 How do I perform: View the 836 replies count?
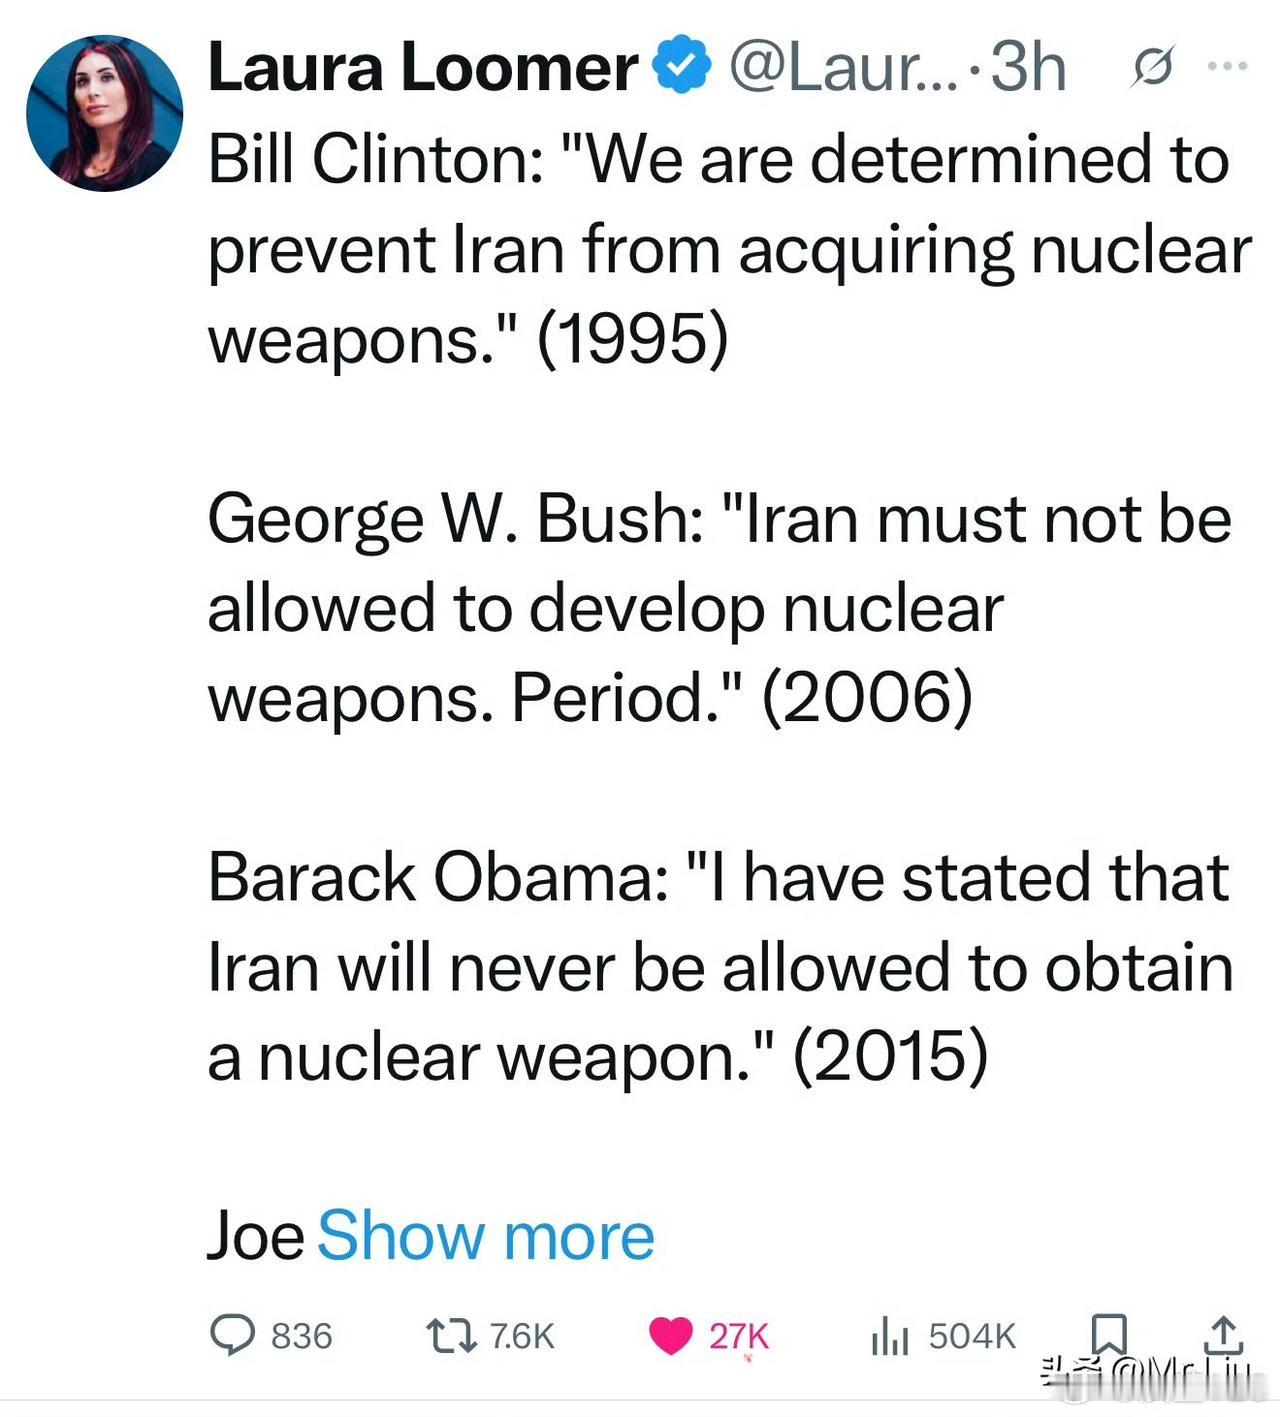(302, 1336)
